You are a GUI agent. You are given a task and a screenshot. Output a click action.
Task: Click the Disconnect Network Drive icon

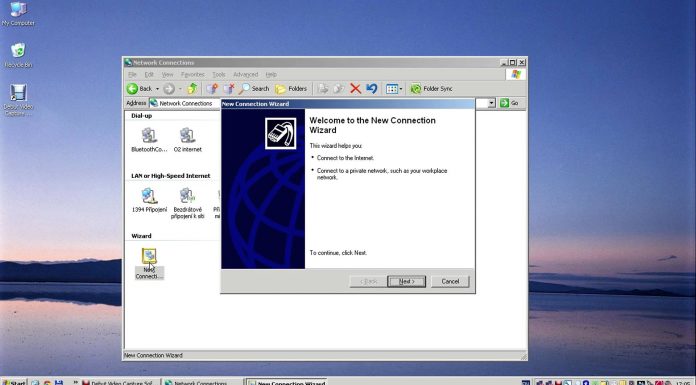click(x=229, y=89)
